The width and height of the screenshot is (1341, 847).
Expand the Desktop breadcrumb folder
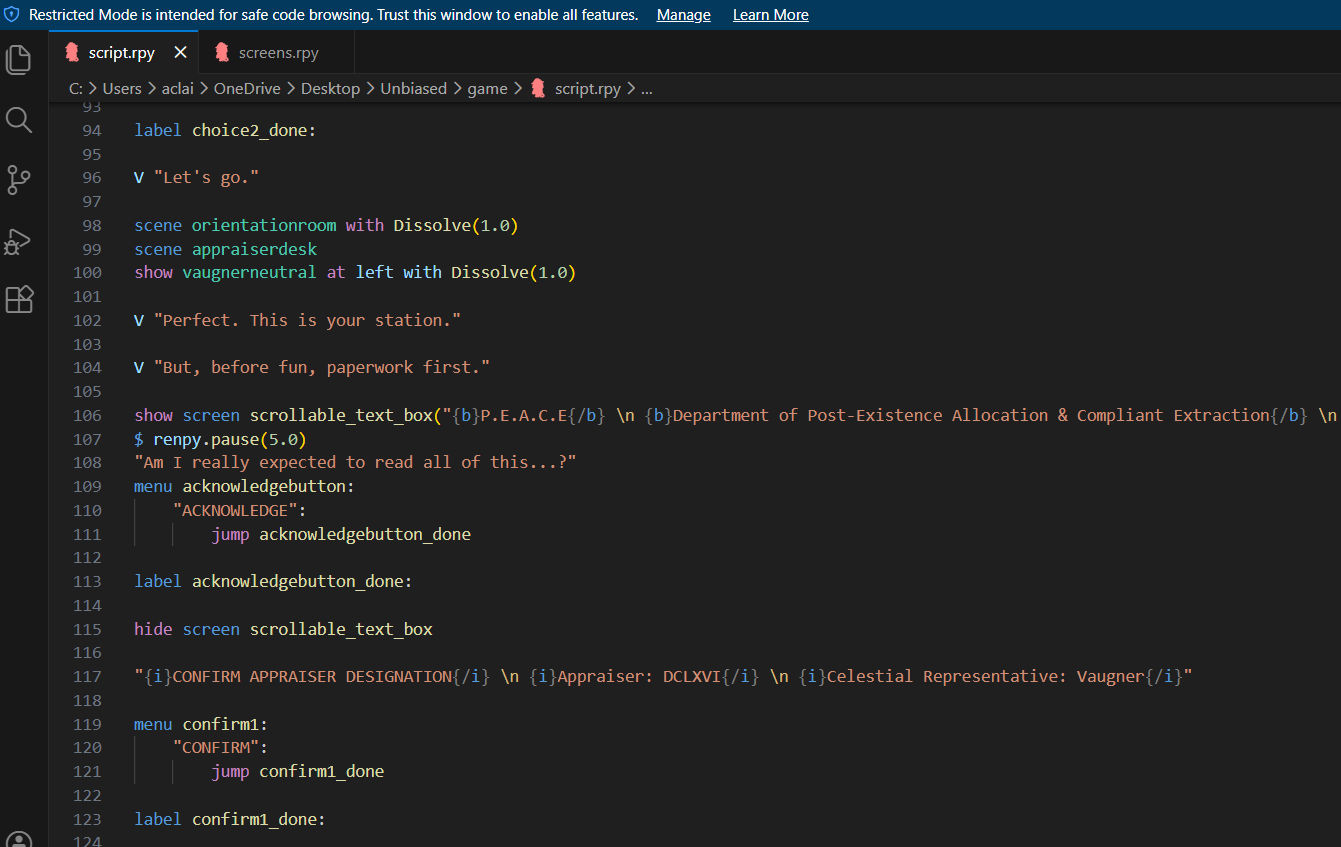pyautogui.click(x=330, y=89)
